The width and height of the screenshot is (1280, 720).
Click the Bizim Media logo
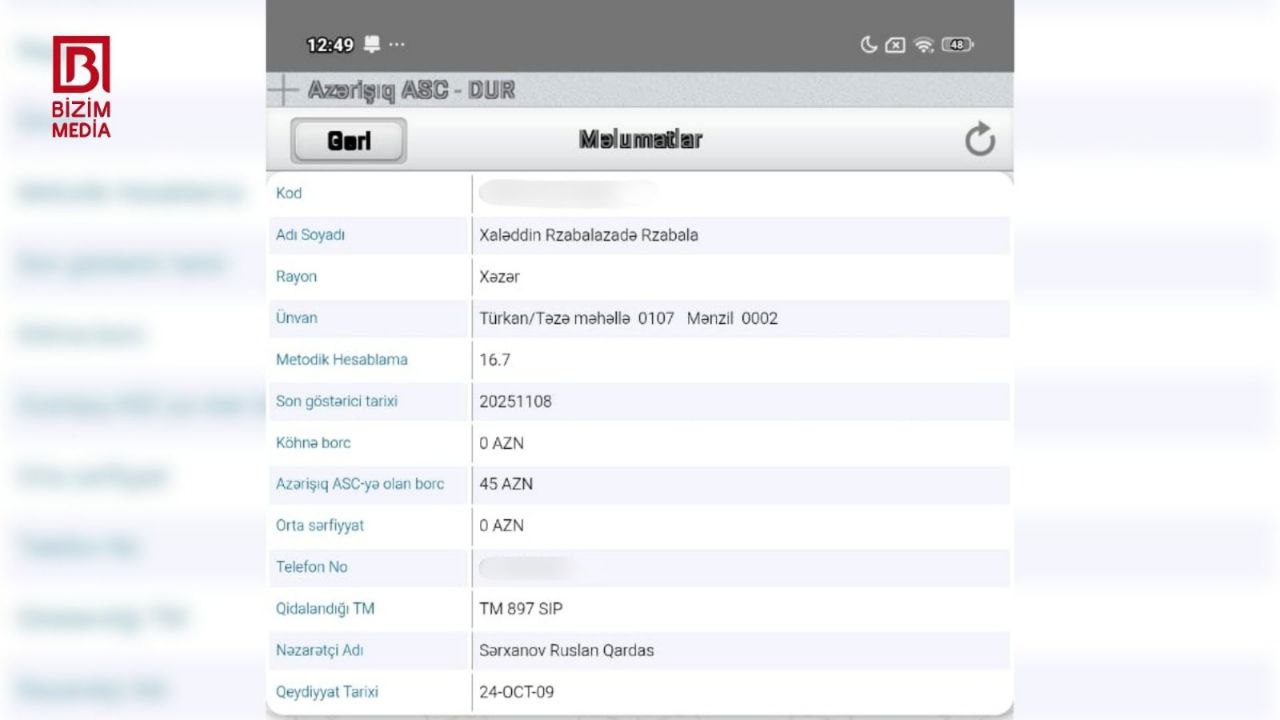point(81,87)
